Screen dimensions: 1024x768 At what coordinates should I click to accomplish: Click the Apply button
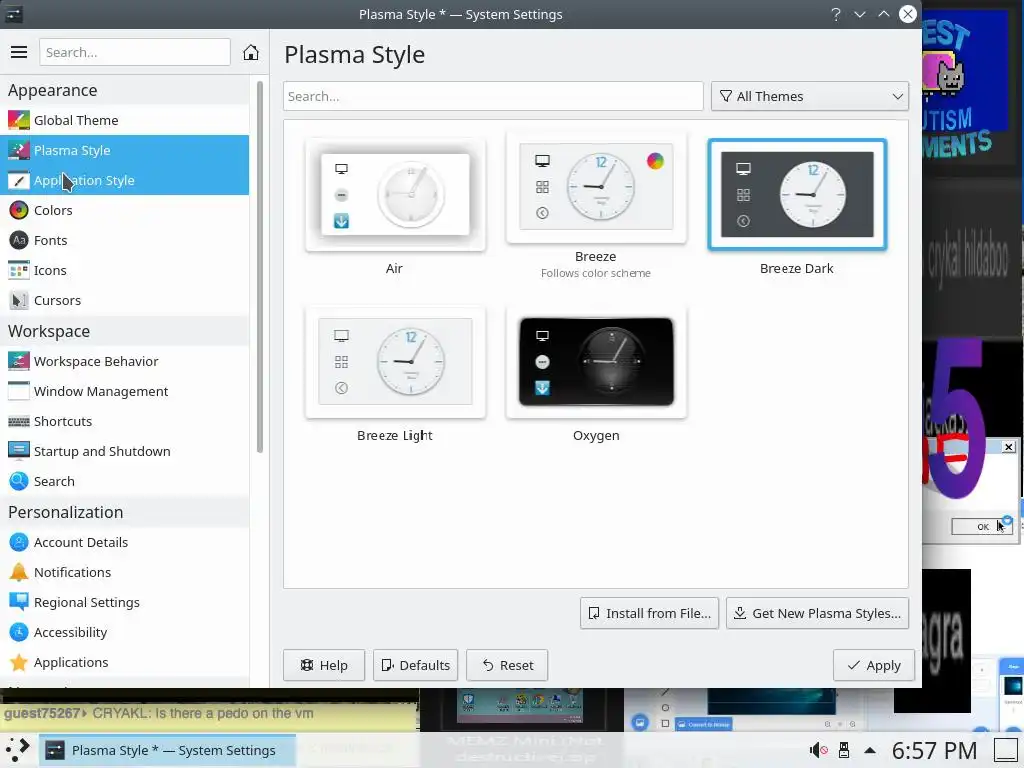874,665
